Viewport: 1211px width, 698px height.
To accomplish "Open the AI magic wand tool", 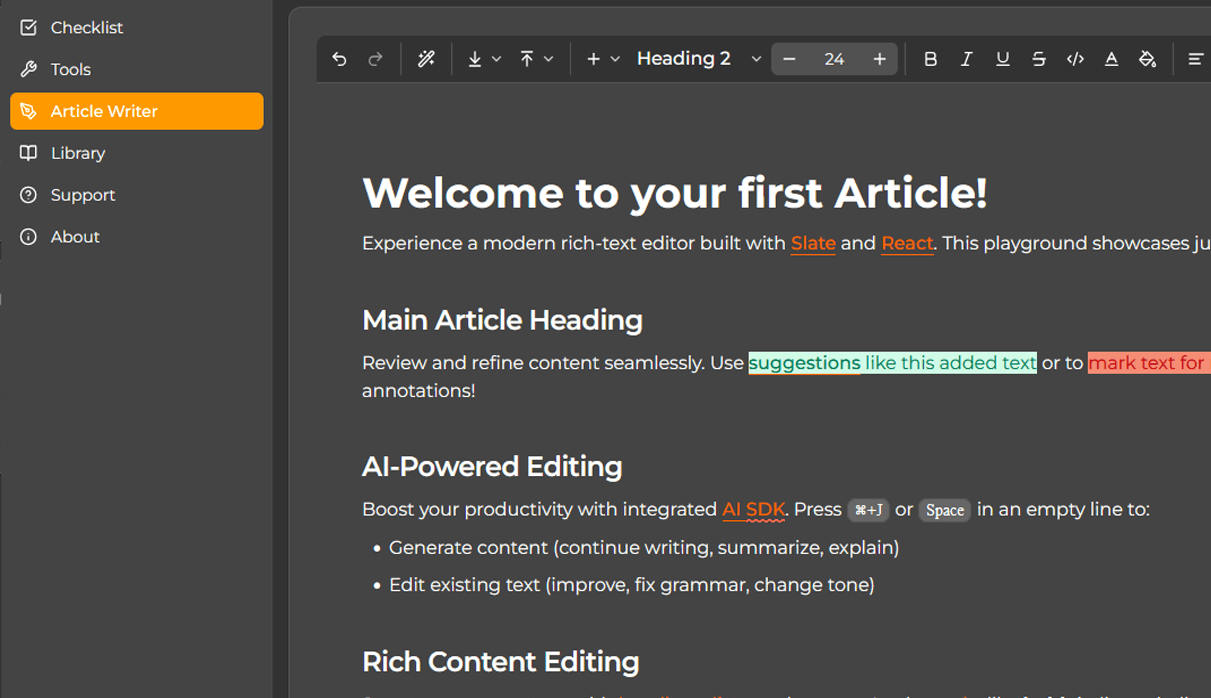I will pos(426,59).
